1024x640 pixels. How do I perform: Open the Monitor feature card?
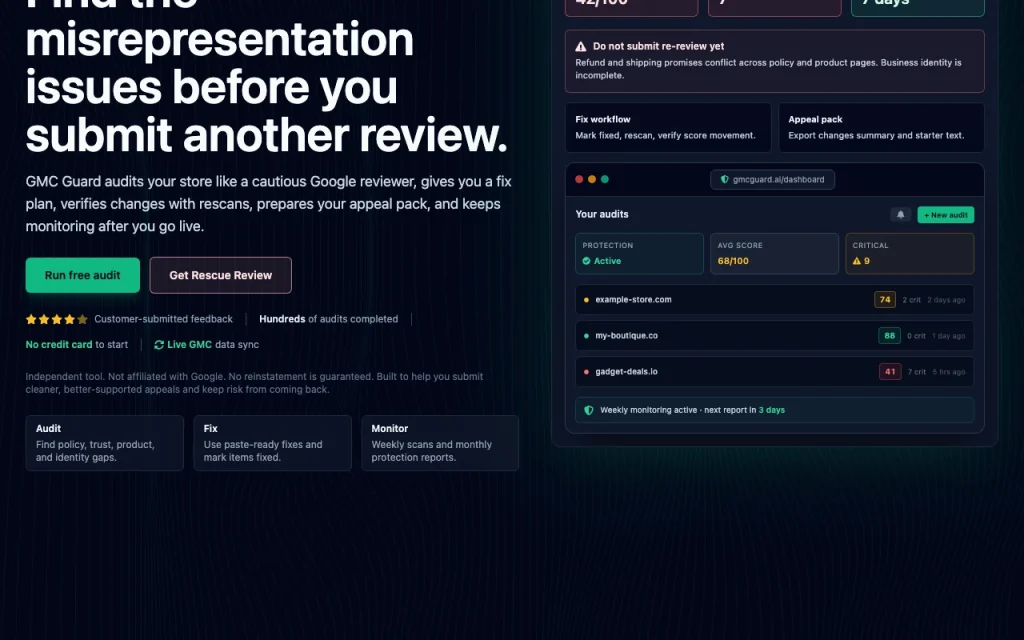click(x=440, y=443)
